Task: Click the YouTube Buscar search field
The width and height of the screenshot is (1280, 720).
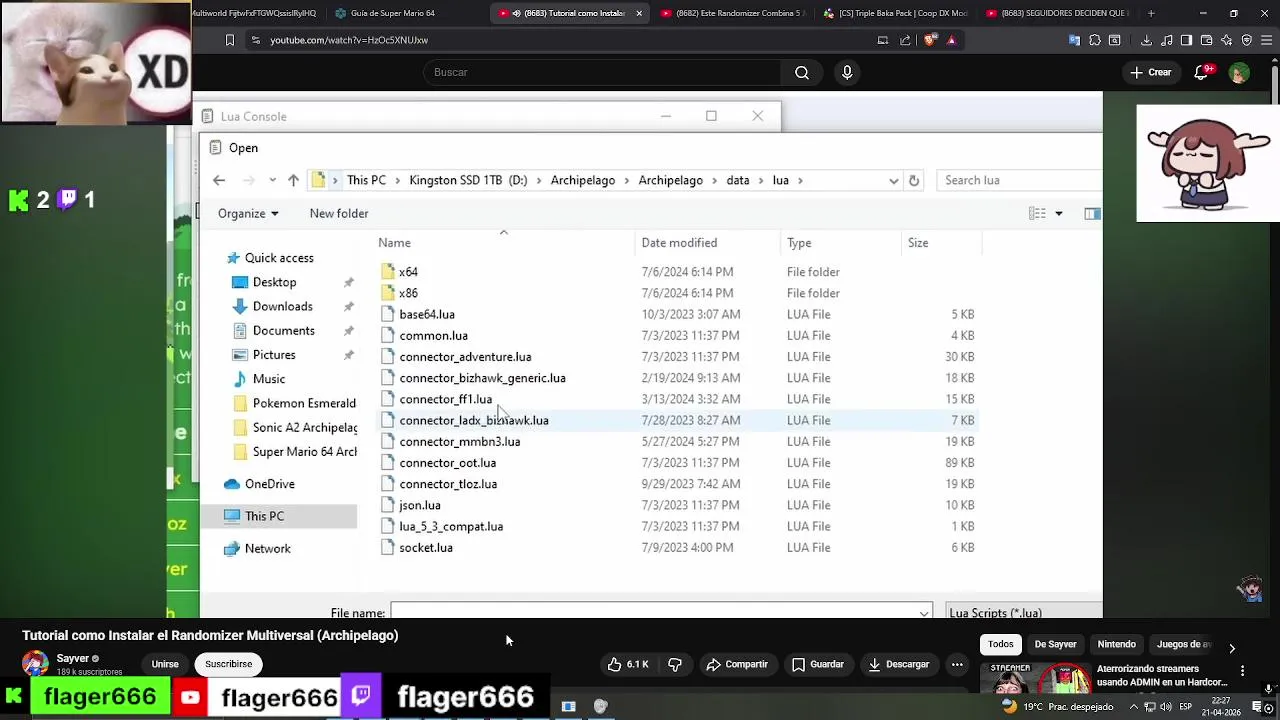Action: pos(602,72)
